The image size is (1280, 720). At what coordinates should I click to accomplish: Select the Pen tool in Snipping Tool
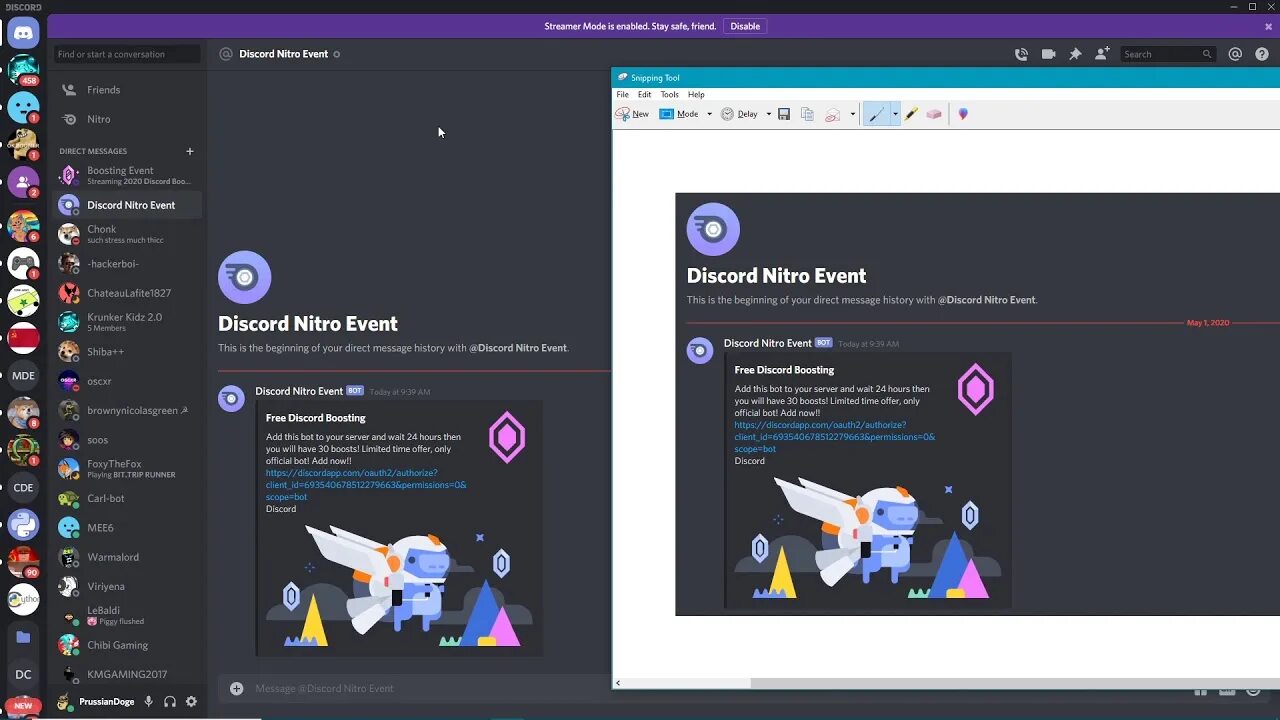876,114
